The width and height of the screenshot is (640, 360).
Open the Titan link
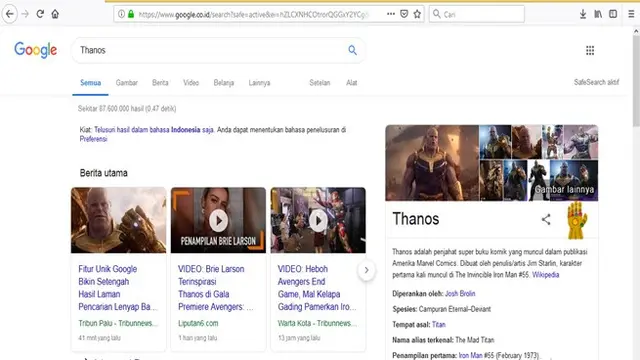point(439,324)
